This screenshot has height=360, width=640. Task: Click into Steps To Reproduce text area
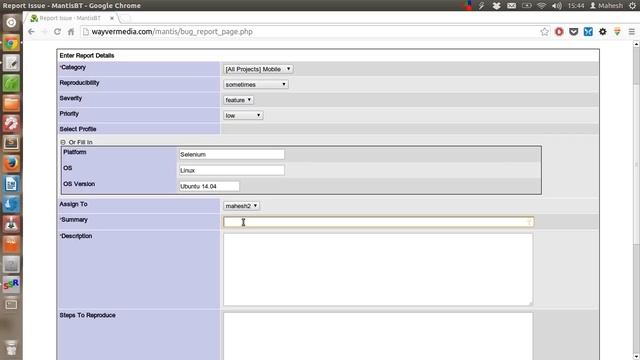pos(378,336)
